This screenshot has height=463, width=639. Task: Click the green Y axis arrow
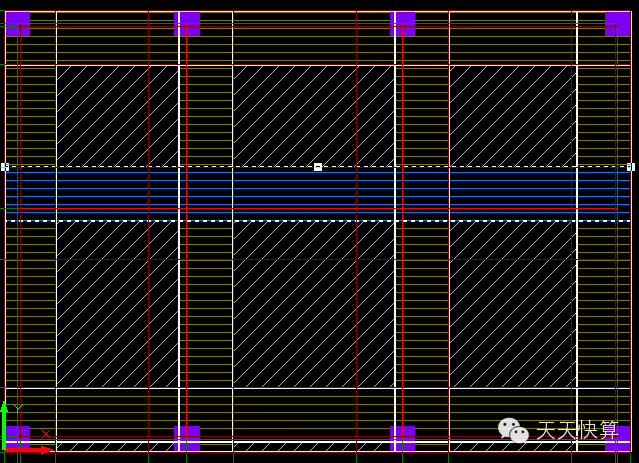pos(4,424)
